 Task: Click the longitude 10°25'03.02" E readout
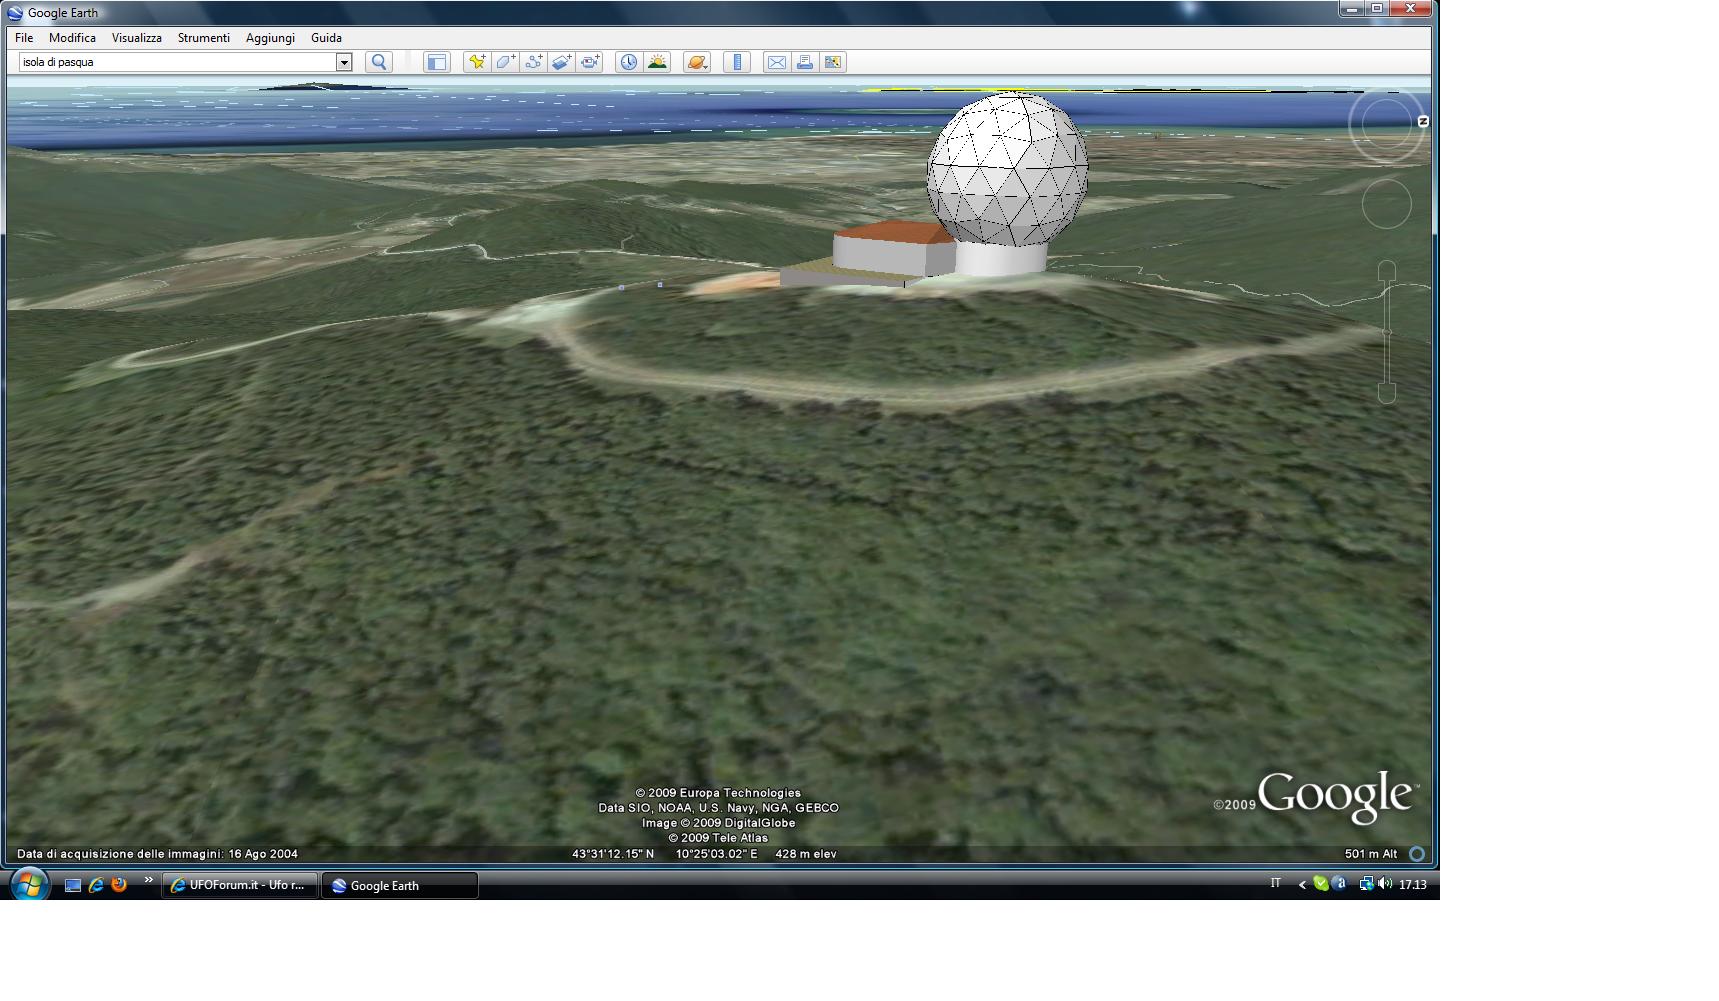click(716, 854)
